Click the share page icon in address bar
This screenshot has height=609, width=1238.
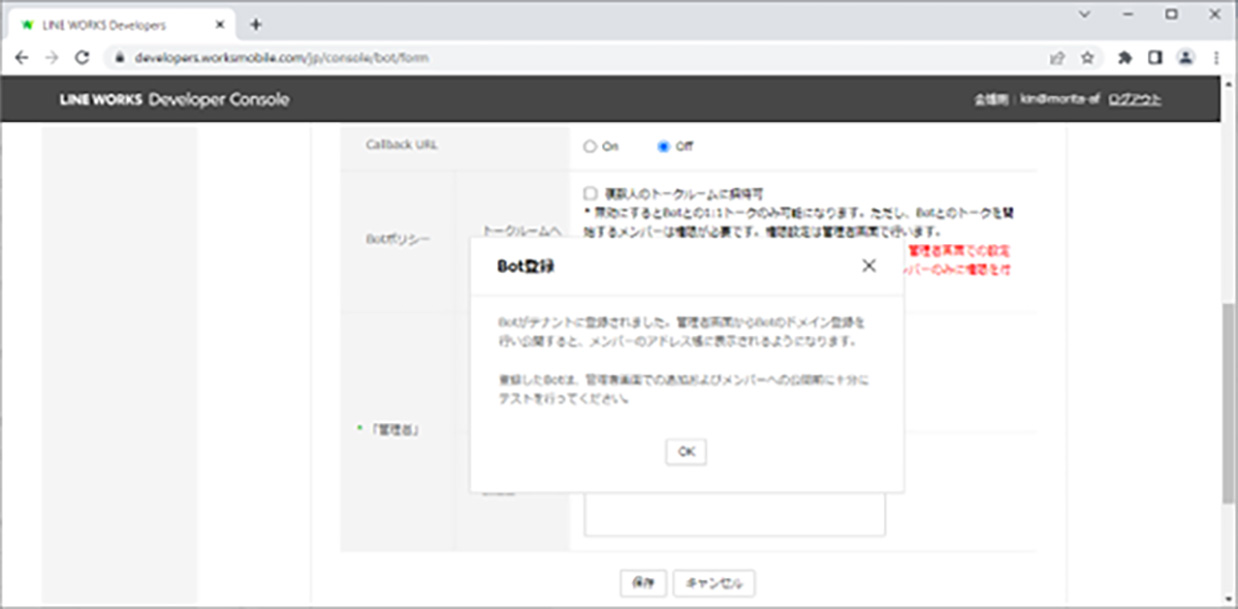click(x=1057, y=58)
